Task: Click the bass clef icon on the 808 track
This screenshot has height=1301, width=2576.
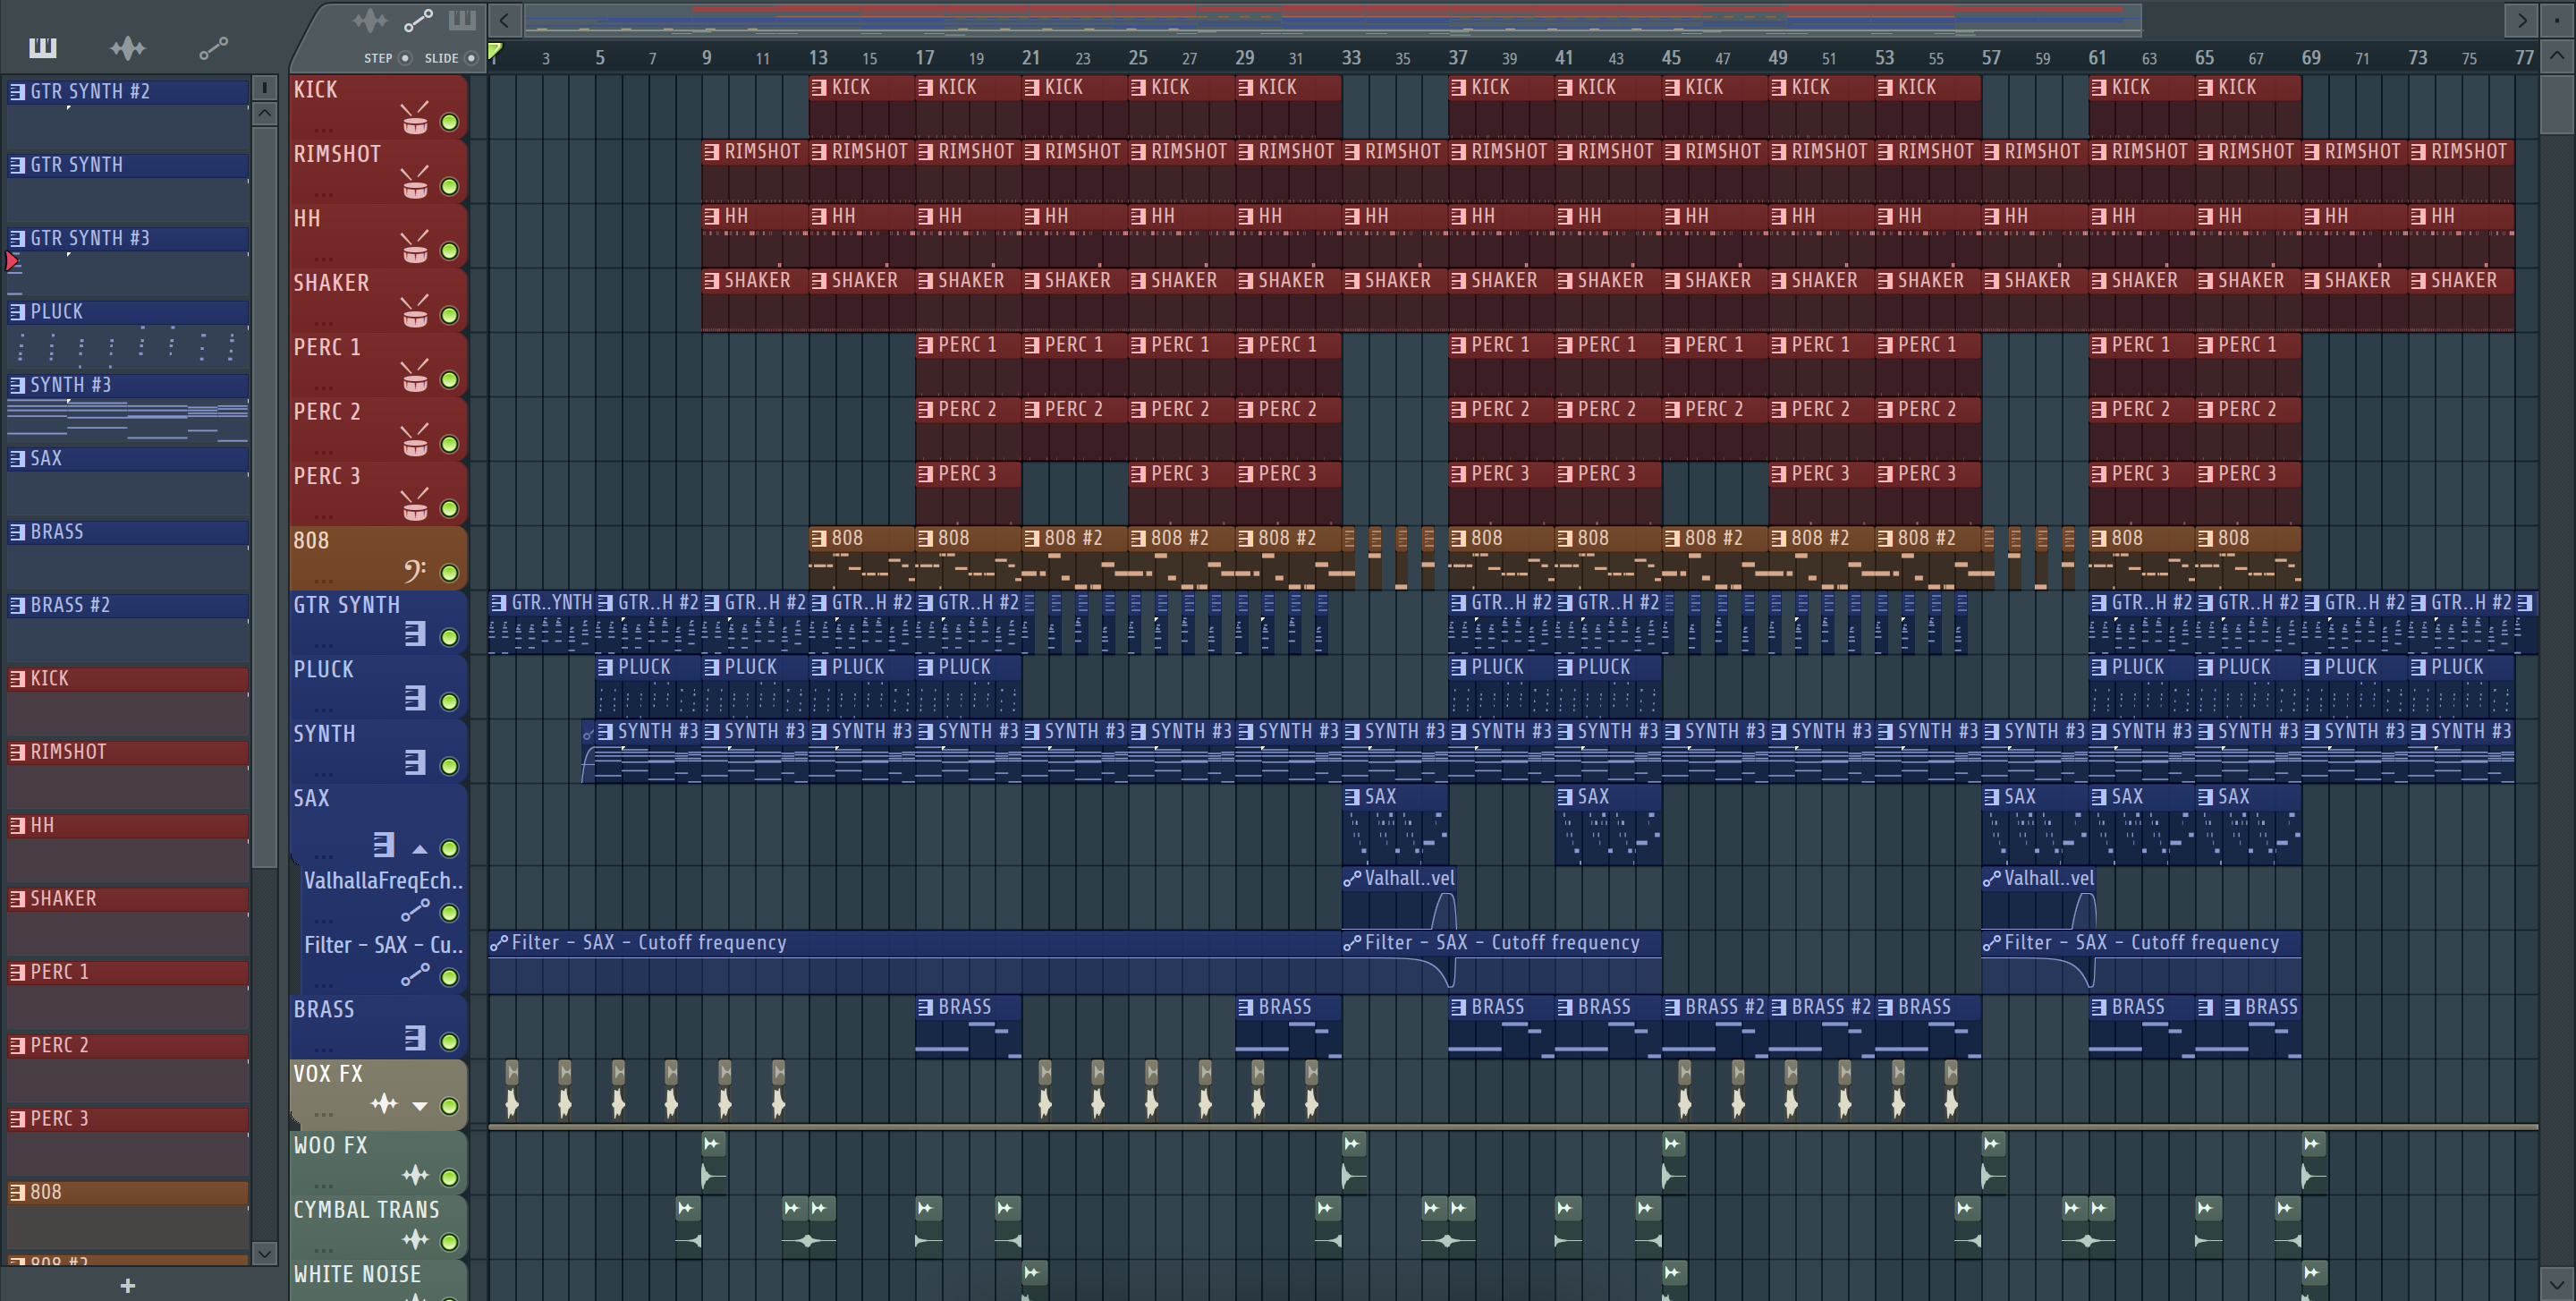Action: [x=414, y=571]
